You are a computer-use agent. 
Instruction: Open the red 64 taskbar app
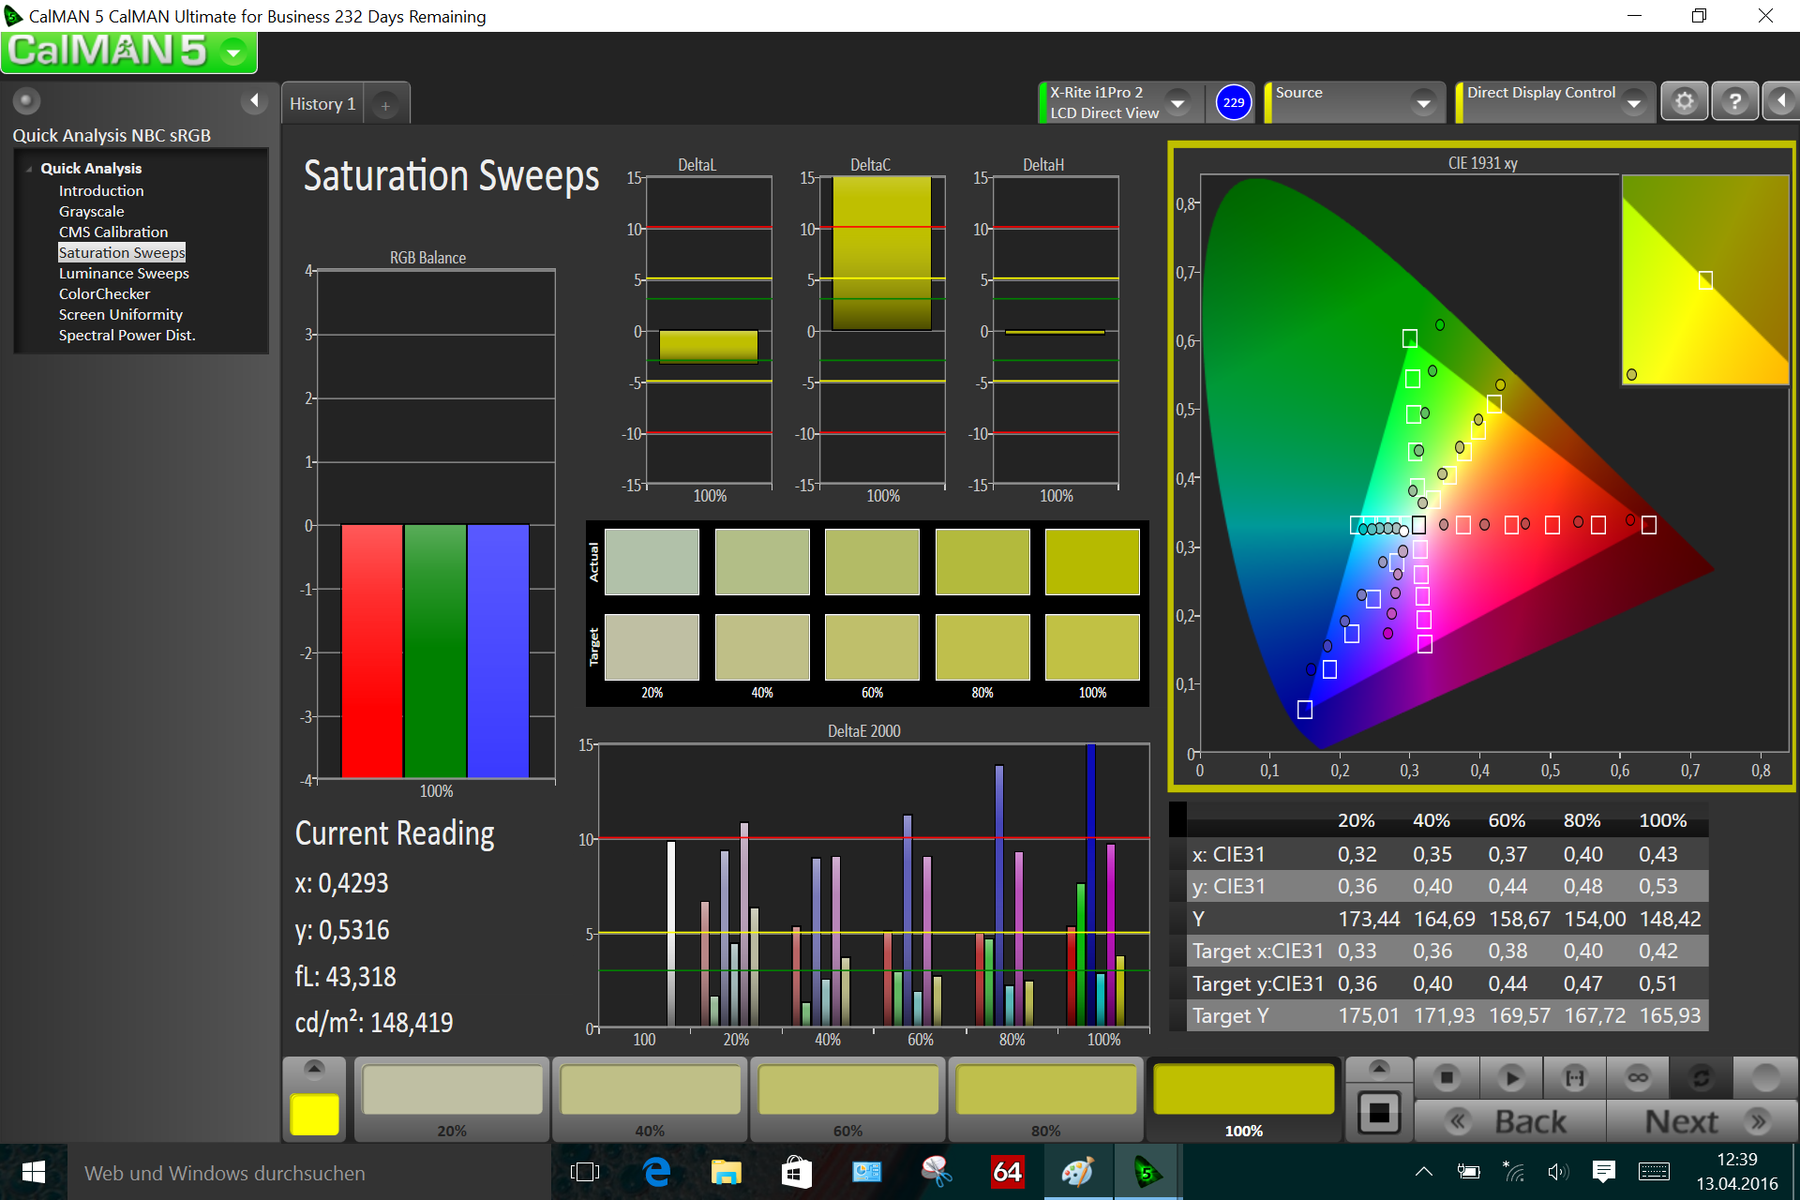pos(1007,1172)
